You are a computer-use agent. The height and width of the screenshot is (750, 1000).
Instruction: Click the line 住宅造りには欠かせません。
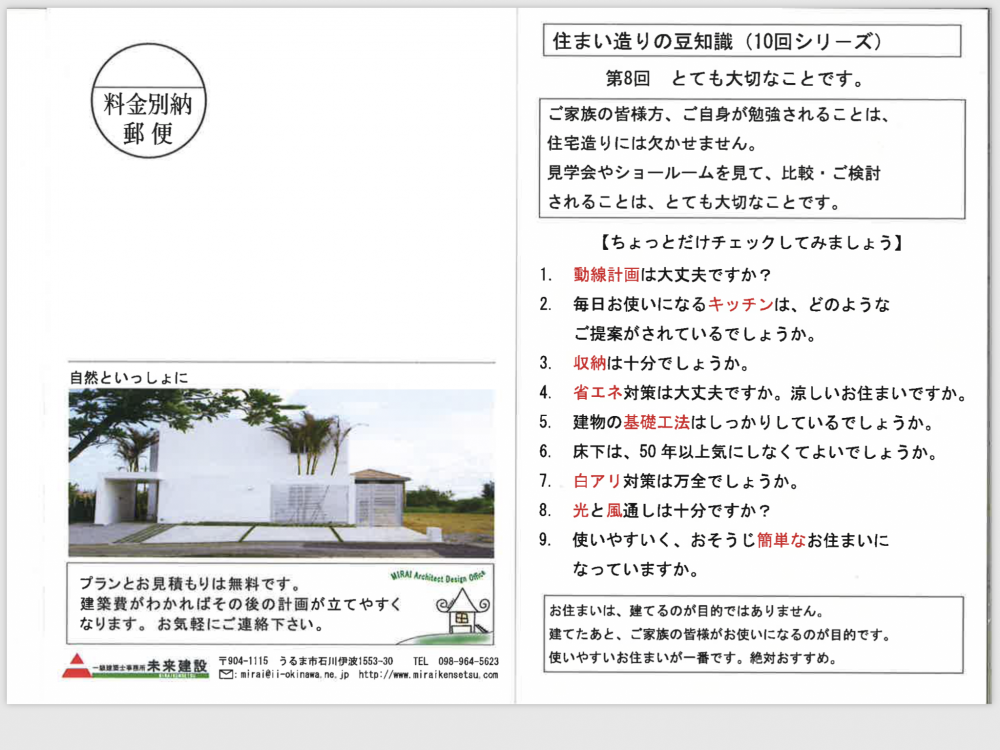[x=653, y=143]
